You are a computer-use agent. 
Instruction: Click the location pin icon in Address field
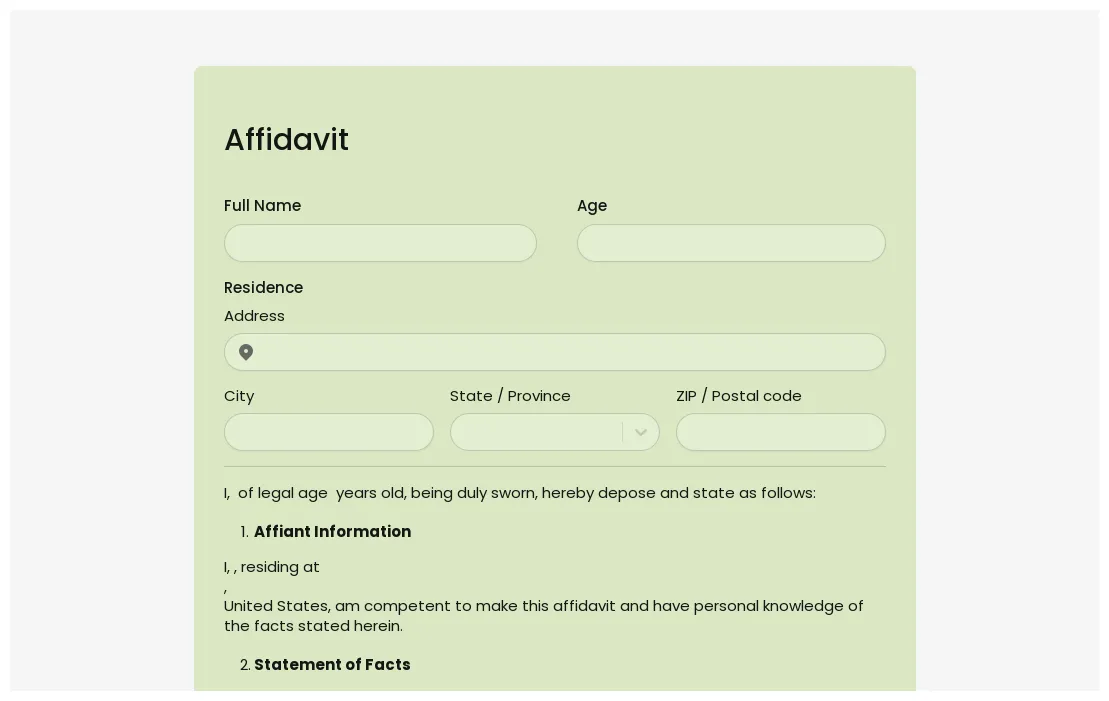(x=246, y=352)
